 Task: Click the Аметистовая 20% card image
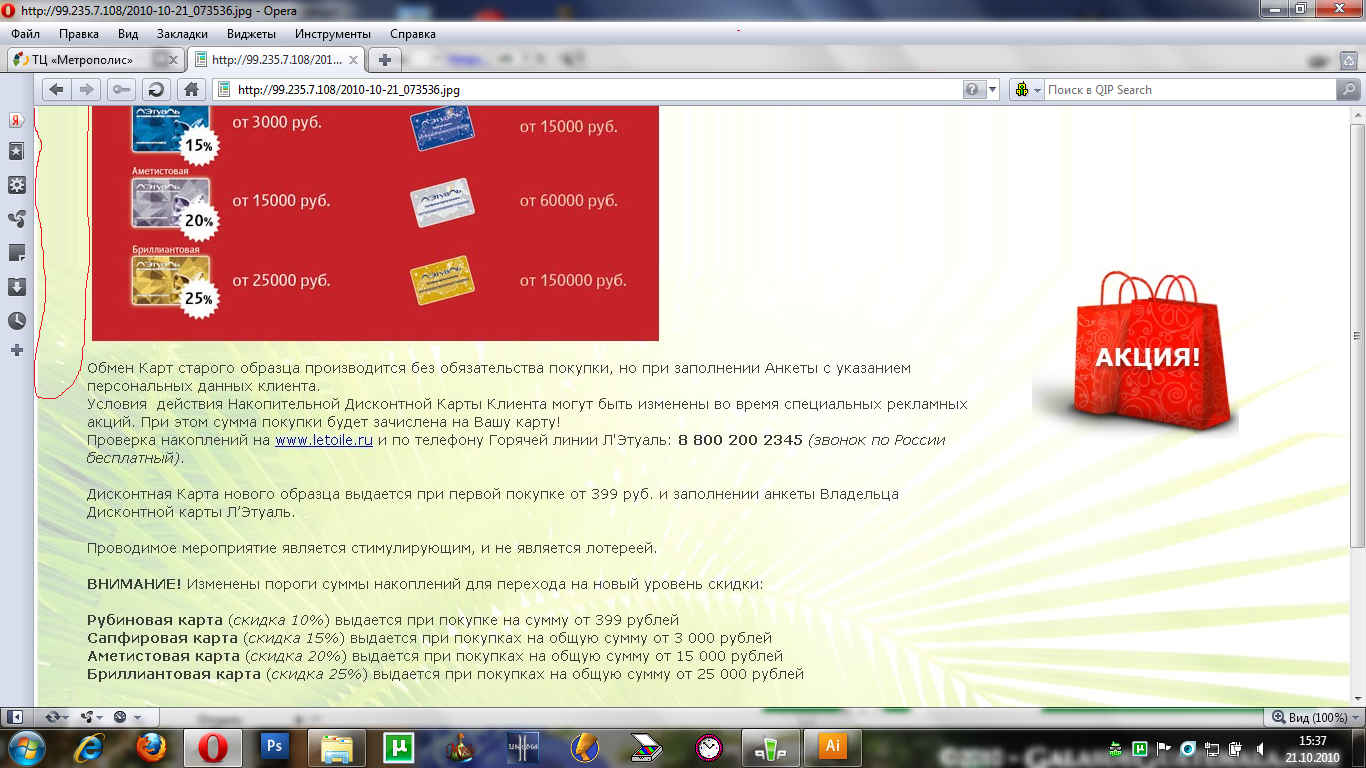click(x=170, y=203)
